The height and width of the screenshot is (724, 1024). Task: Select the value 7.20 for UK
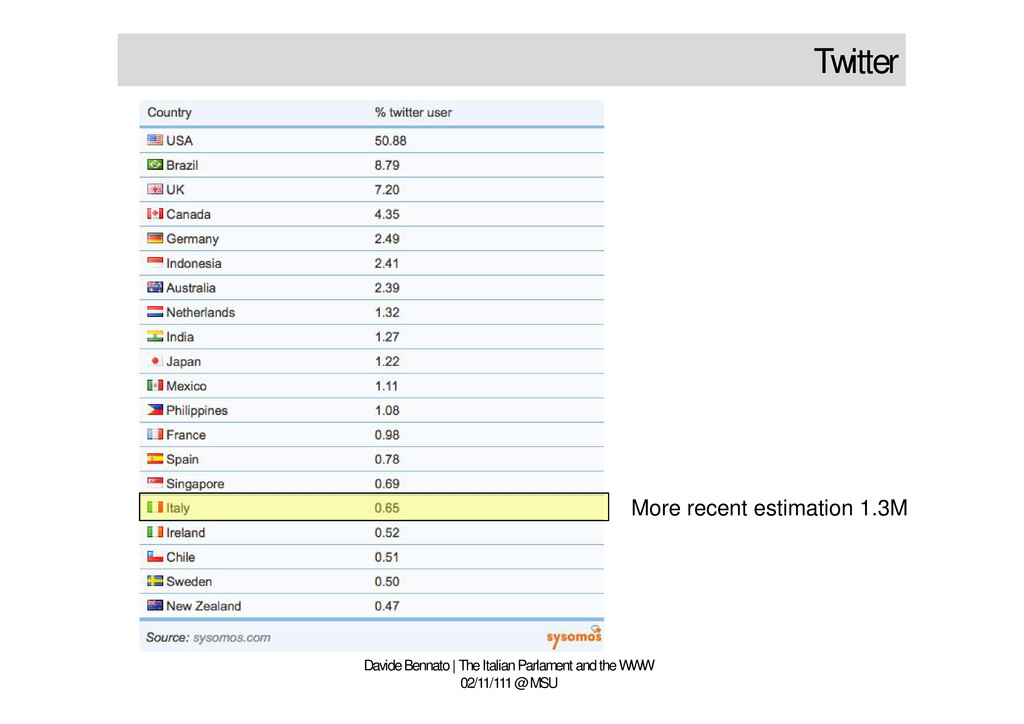pos(387,189)
